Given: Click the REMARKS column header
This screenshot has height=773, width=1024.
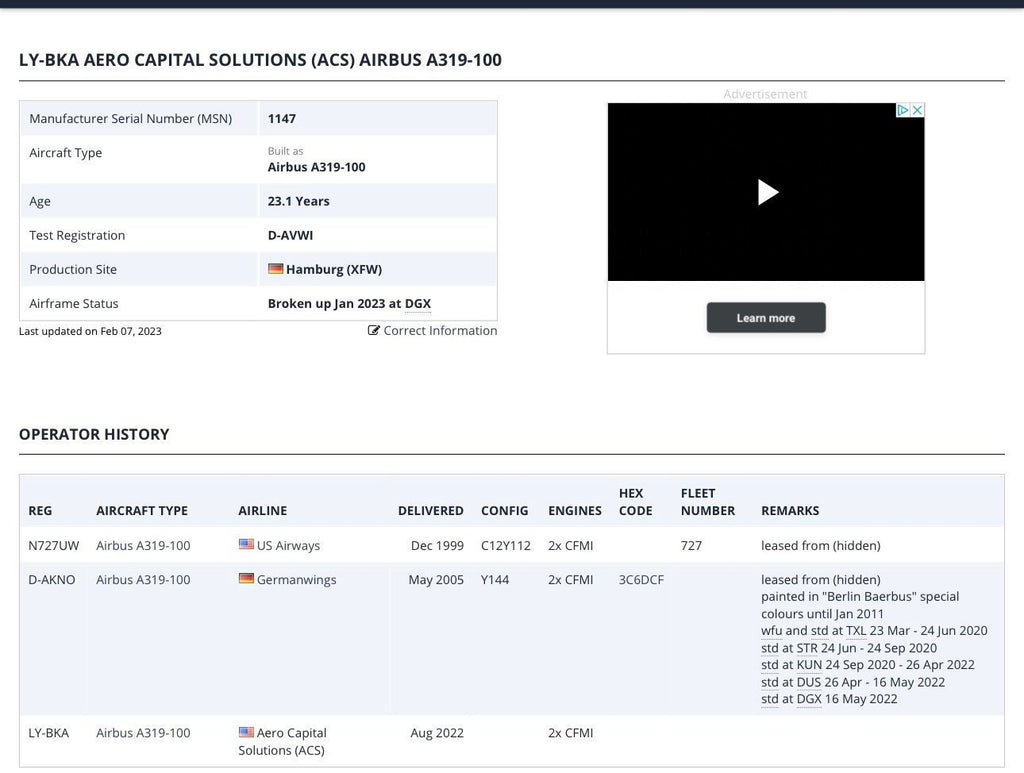Looking at the screenshot, I should click(x=790, y=511).
